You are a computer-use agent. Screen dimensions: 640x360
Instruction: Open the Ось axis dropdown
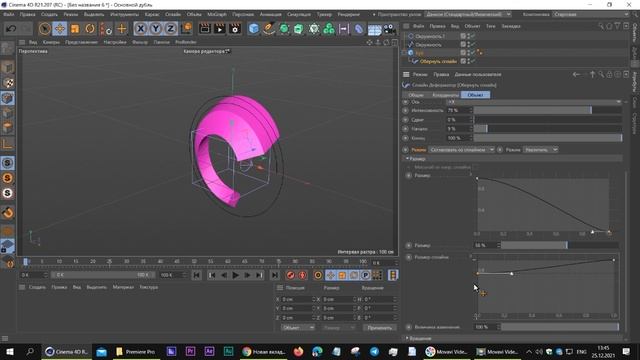(534, 102)
